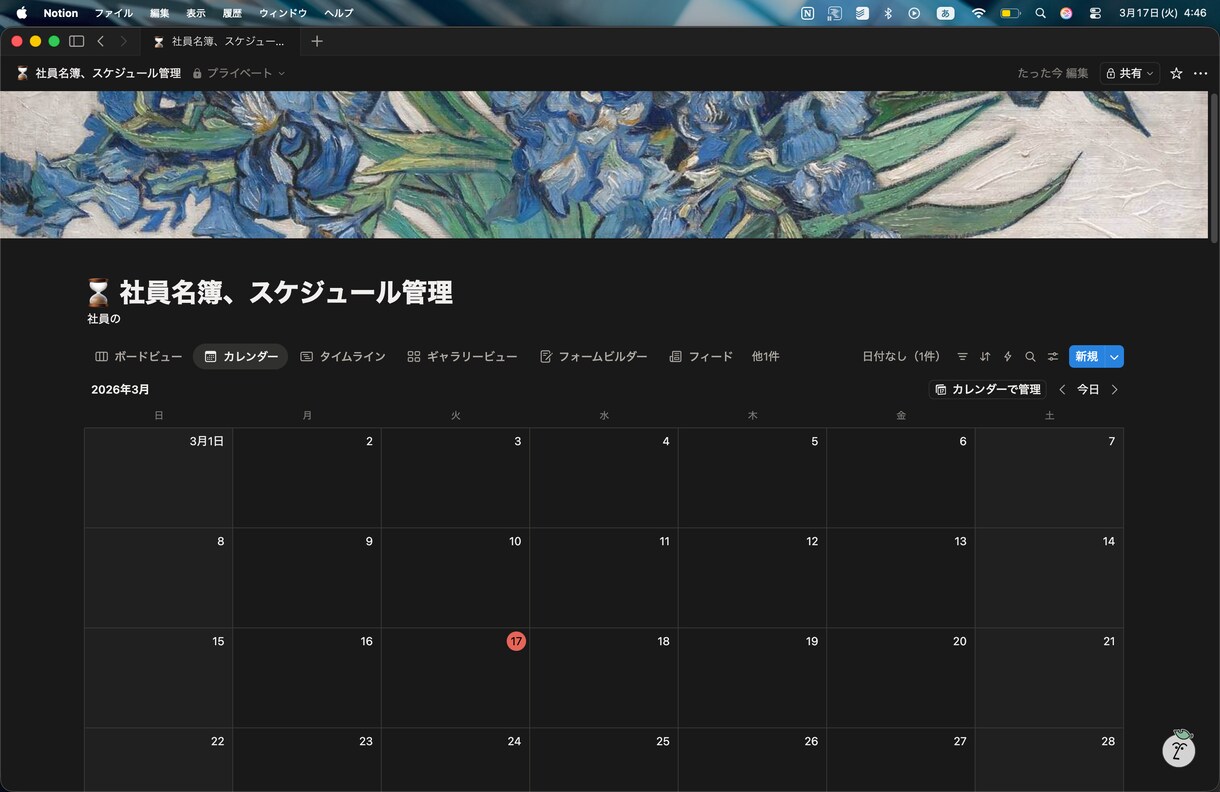
Task: Click the 社員の description text
Action: pyautogui.click(x=104, y=319)
